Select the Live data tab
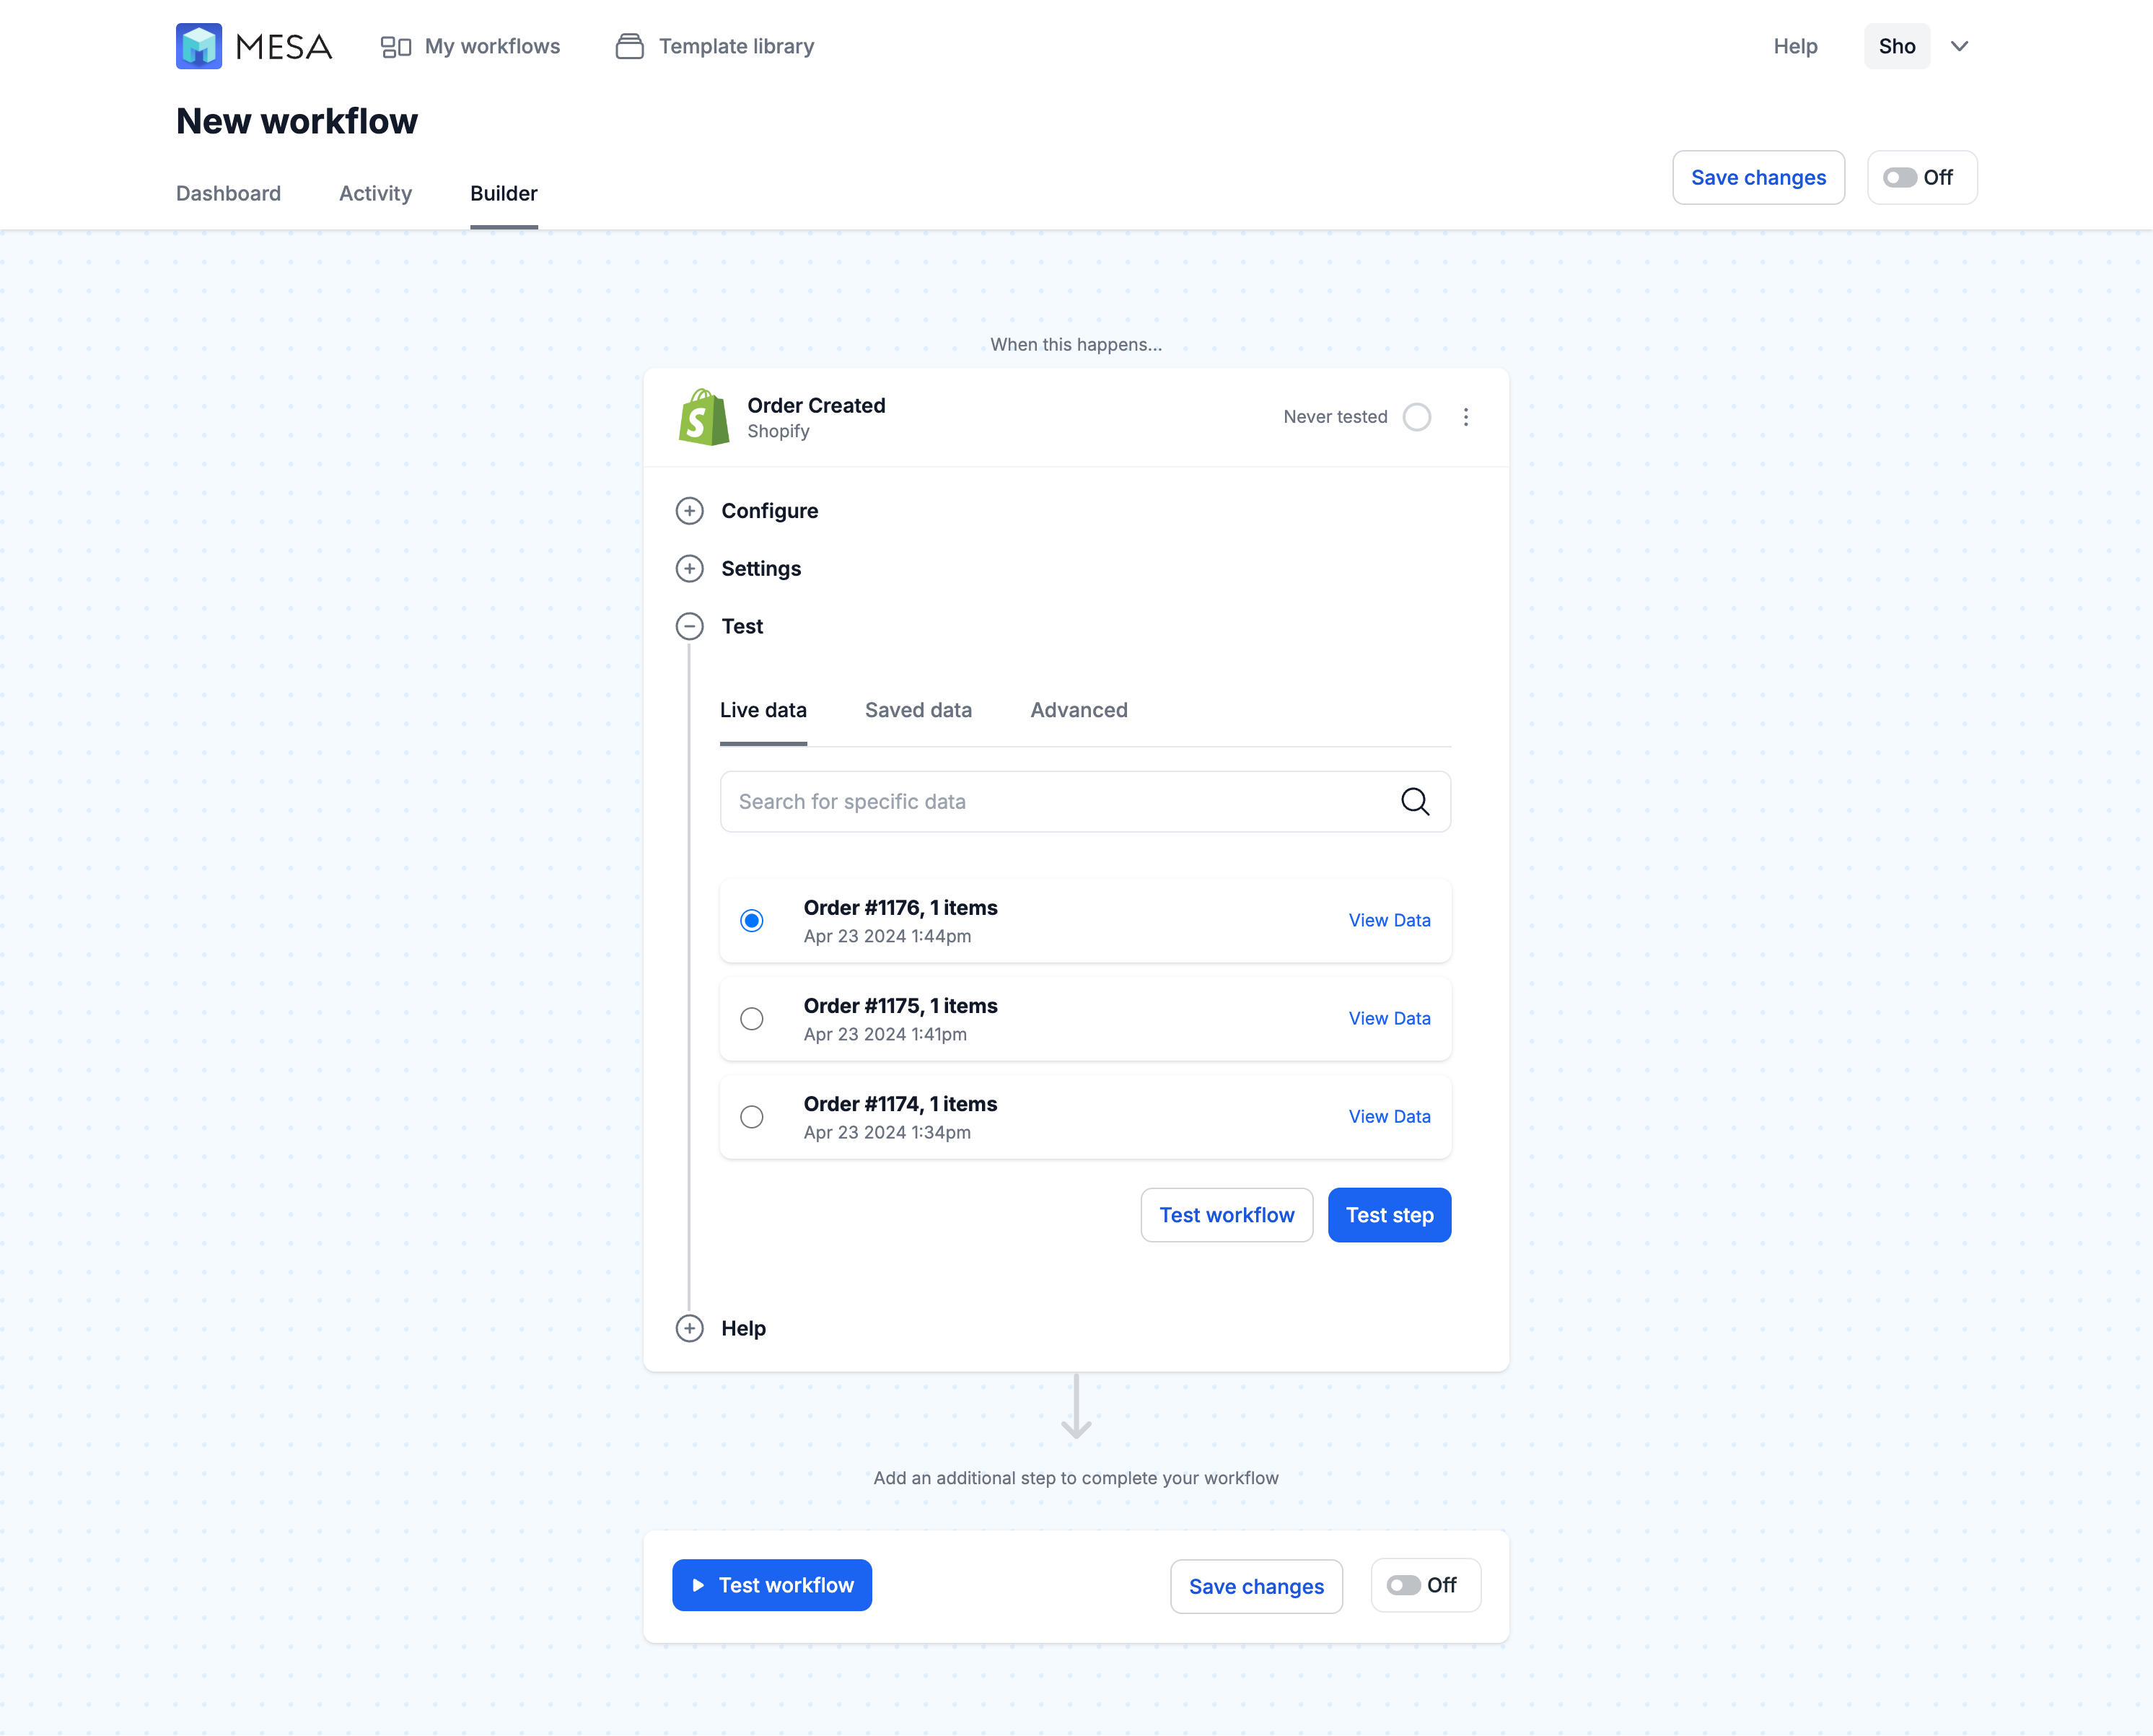The width and height of the screenshot is (2153, 1736). (x=763, y=710)
